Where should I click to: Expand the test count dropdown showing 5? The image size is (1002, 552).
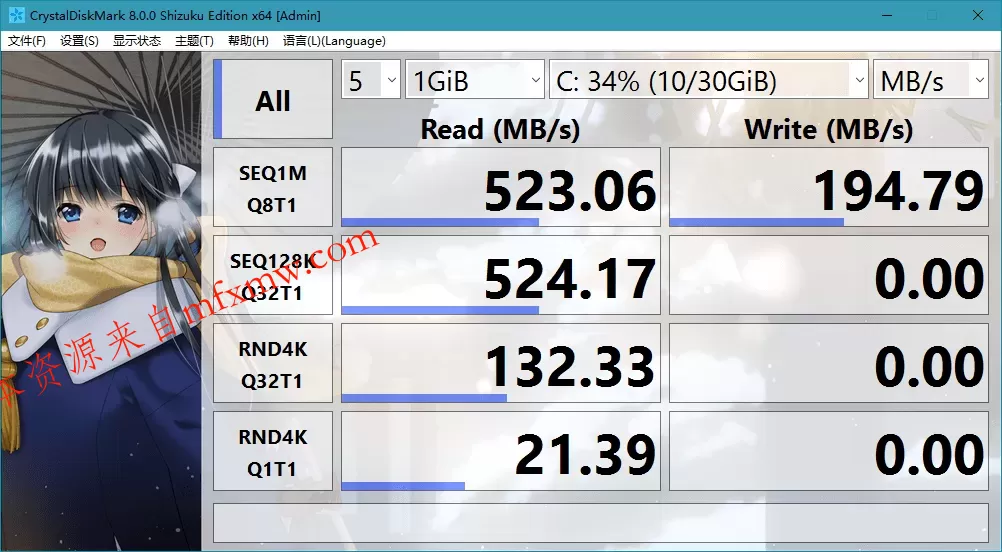(x=371, y=79)
